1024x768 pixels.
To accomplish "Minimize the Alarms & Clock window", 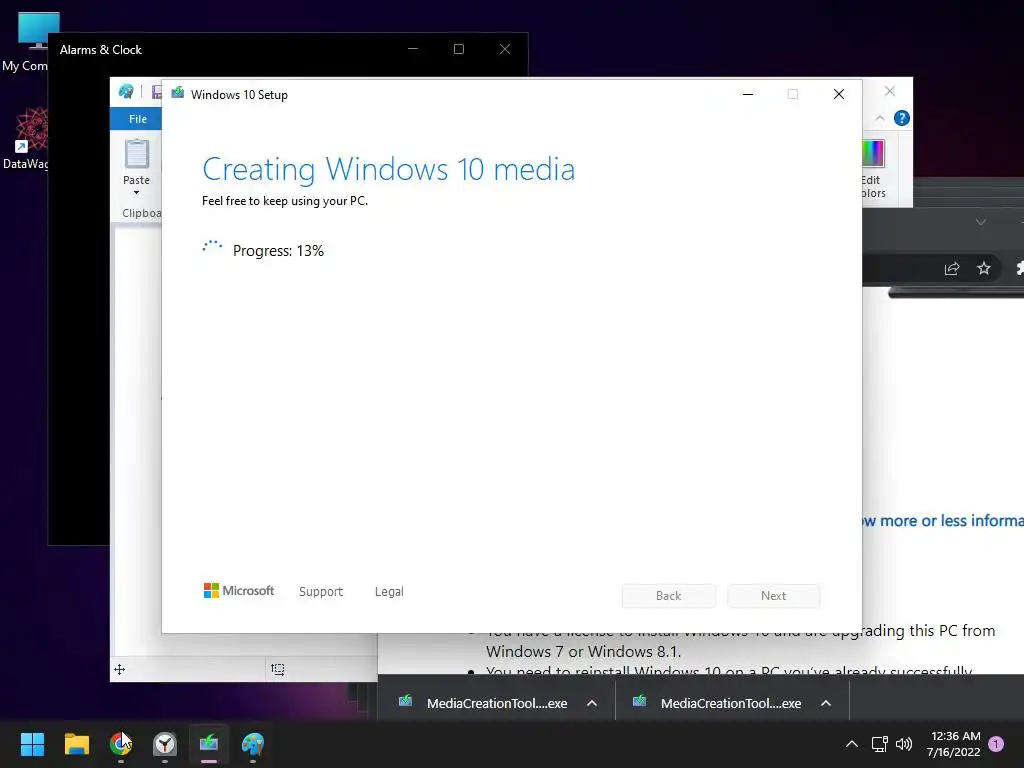I will point(413,49).
